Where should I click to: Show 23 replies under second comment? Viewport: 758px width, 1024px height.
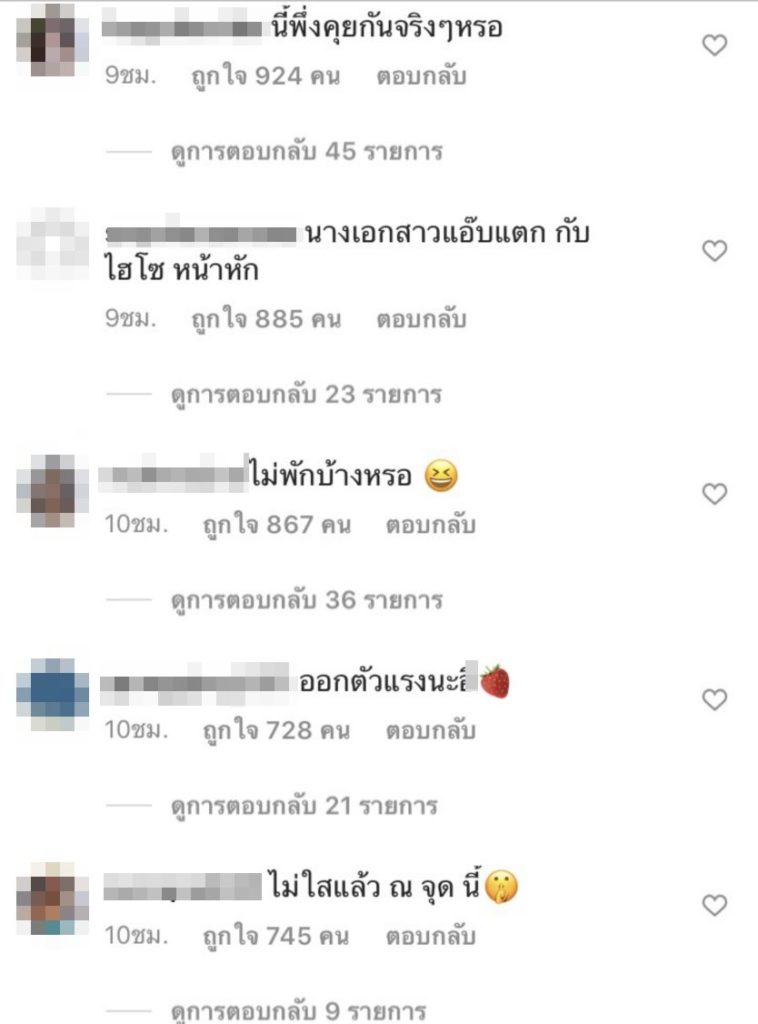(x=307, y=394)
